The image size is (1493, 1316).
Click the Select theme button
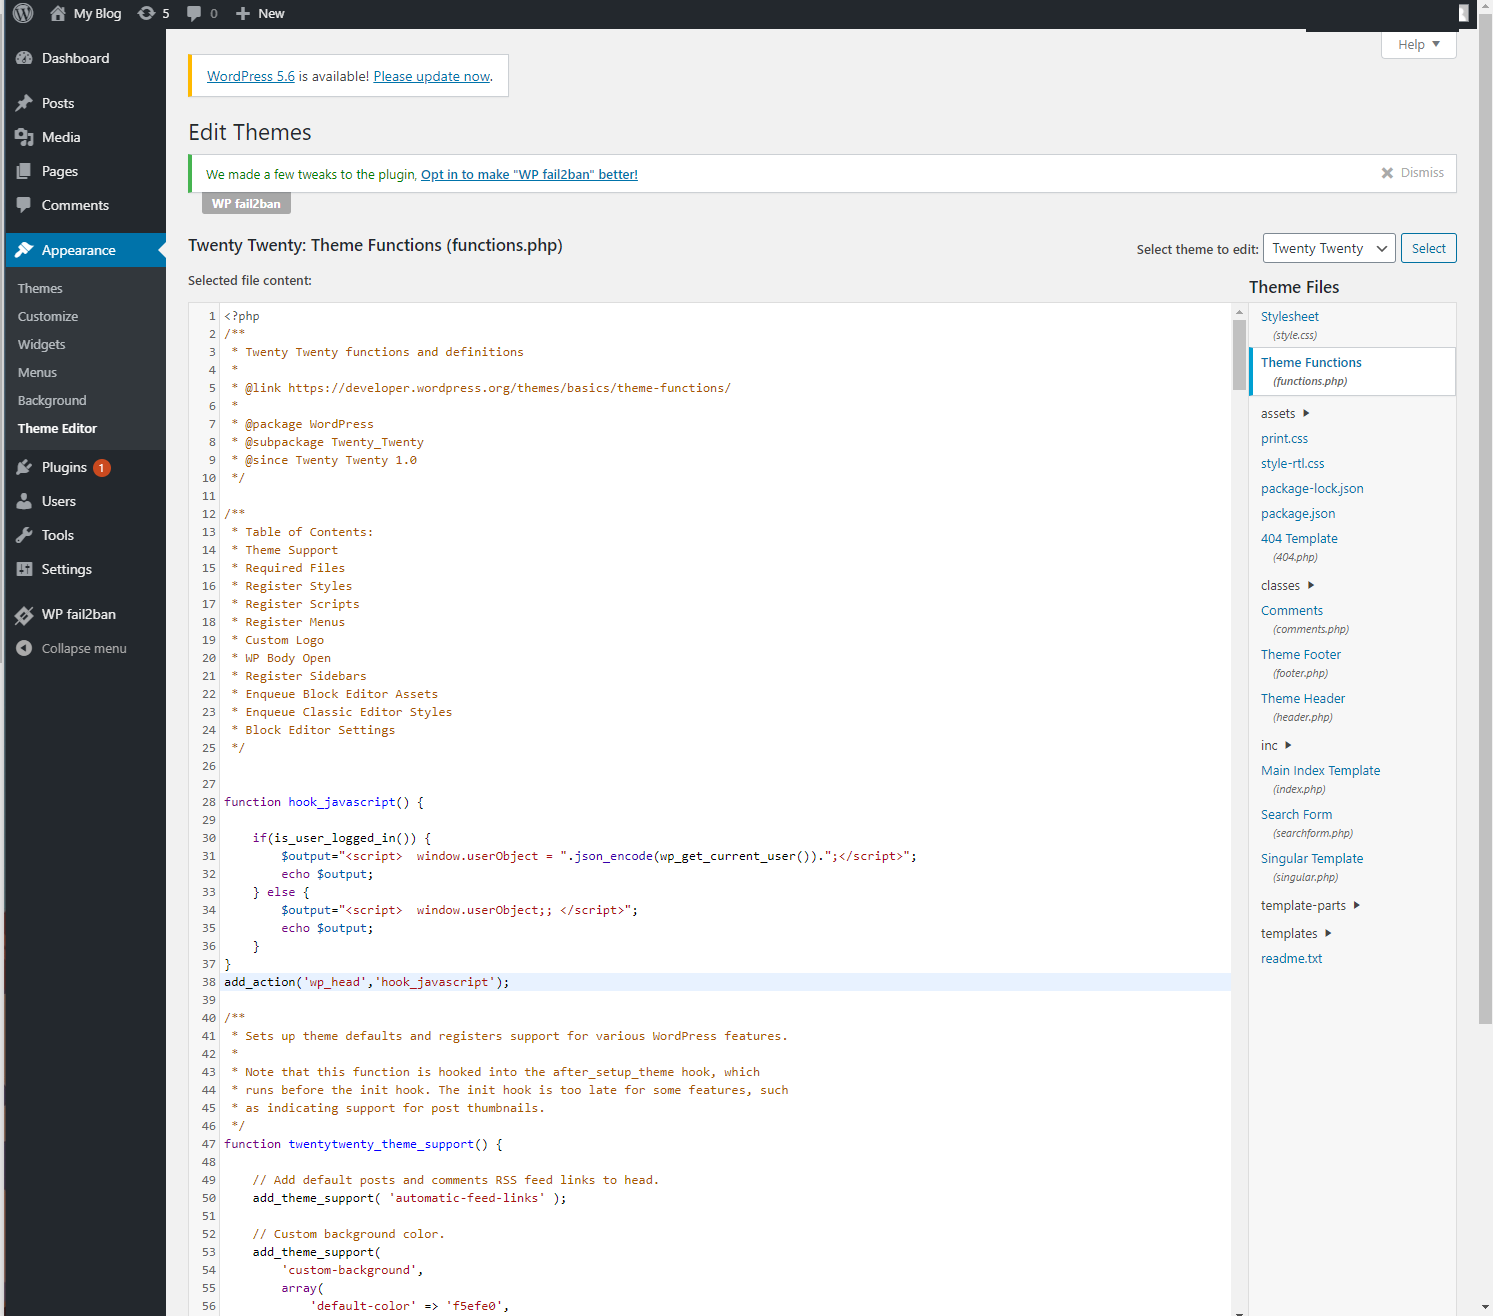click(x=1428, y=248)
